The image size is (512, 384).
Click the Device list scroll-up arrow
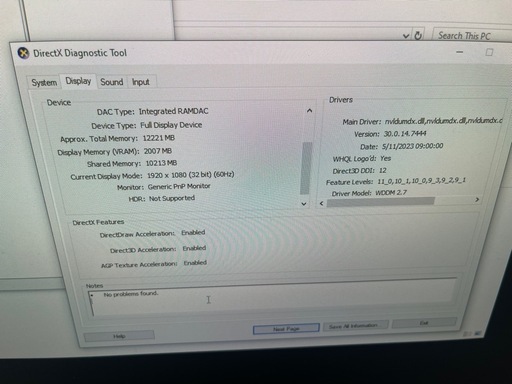309,111
